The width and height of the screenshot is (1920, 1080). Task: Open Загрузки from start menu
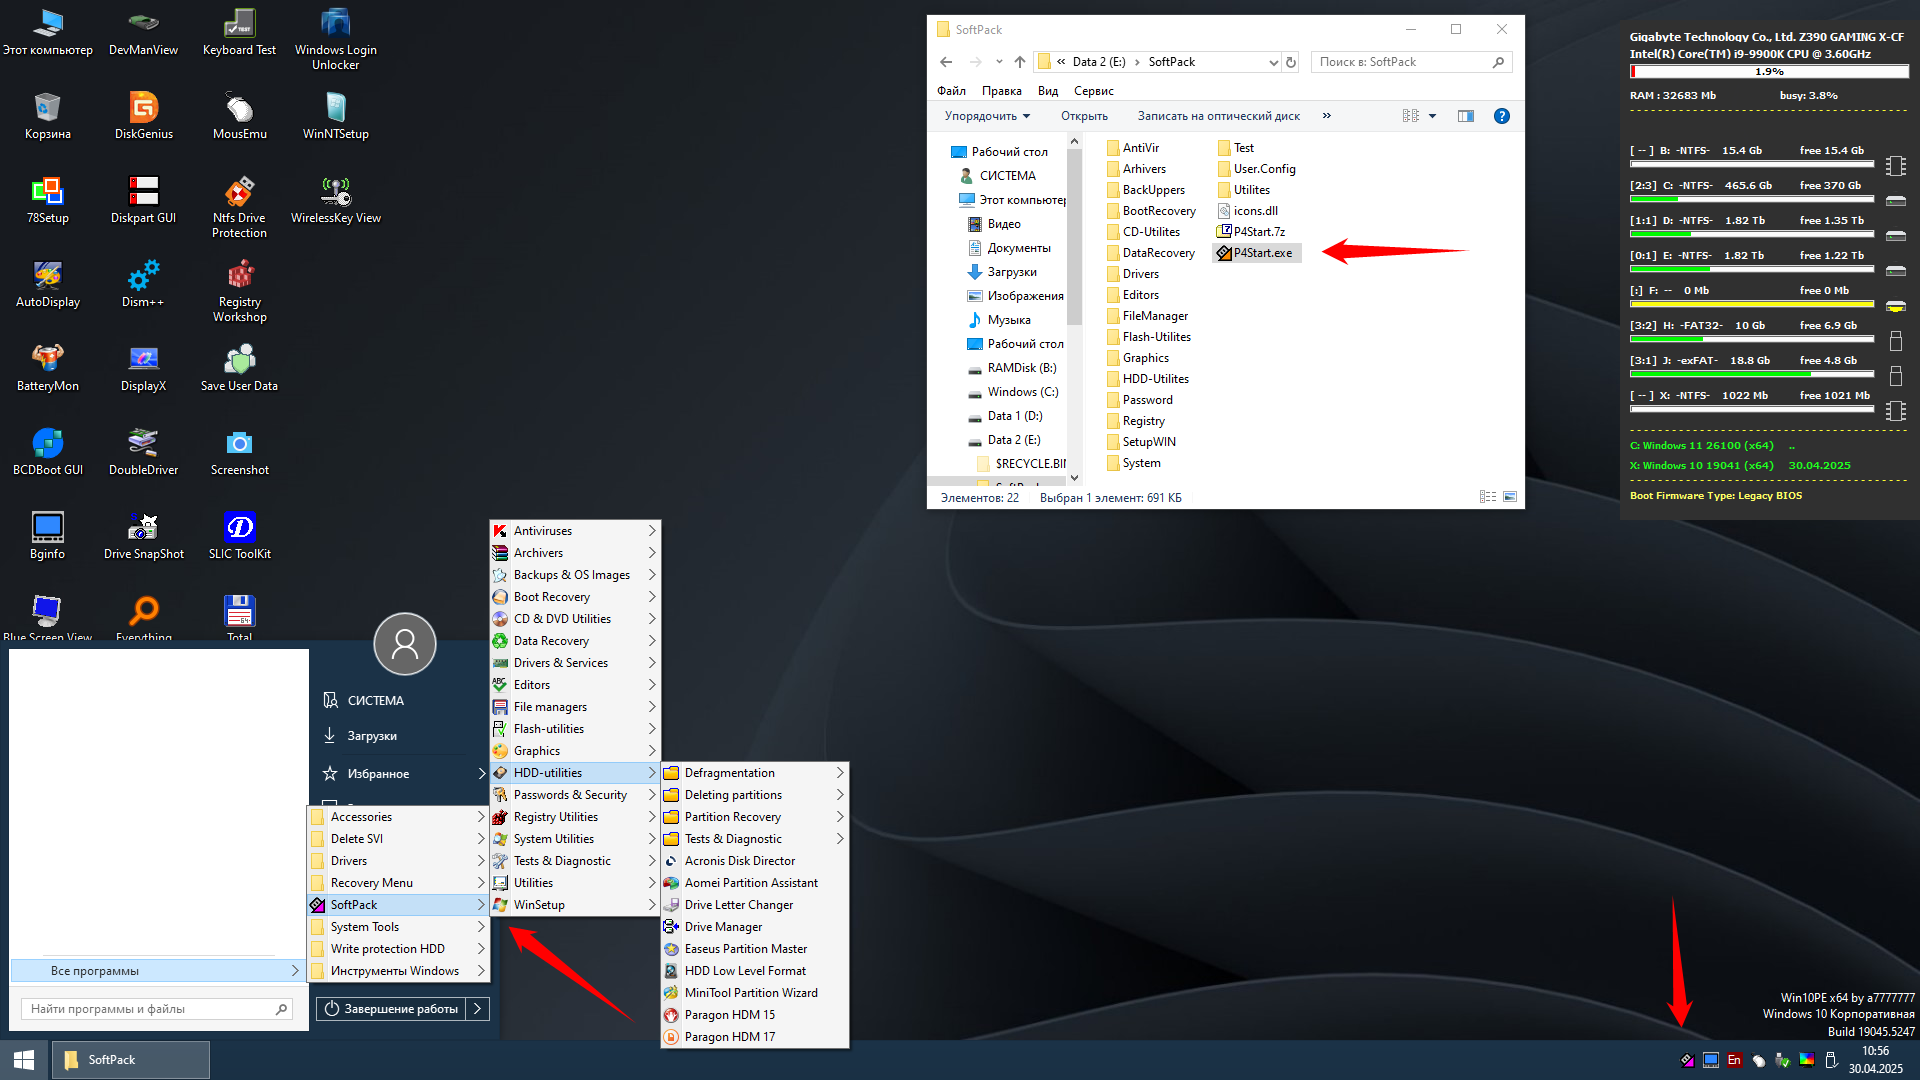click(372, 736)
